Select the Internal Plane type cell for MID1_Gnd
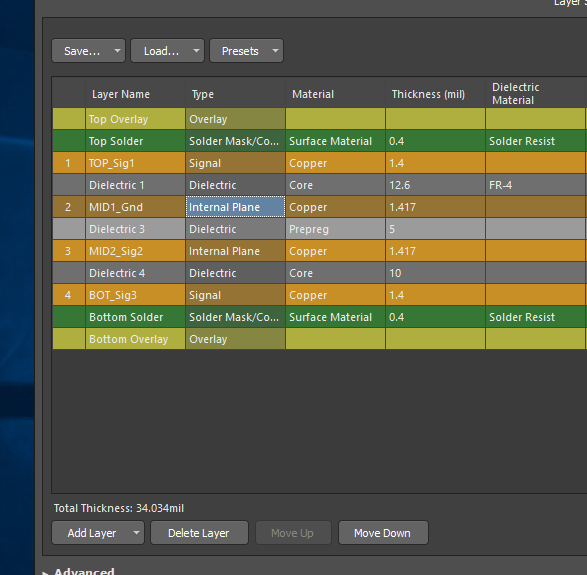Image resolution: width=587 pixels, height=575 pixels. [x=235, y=207]
